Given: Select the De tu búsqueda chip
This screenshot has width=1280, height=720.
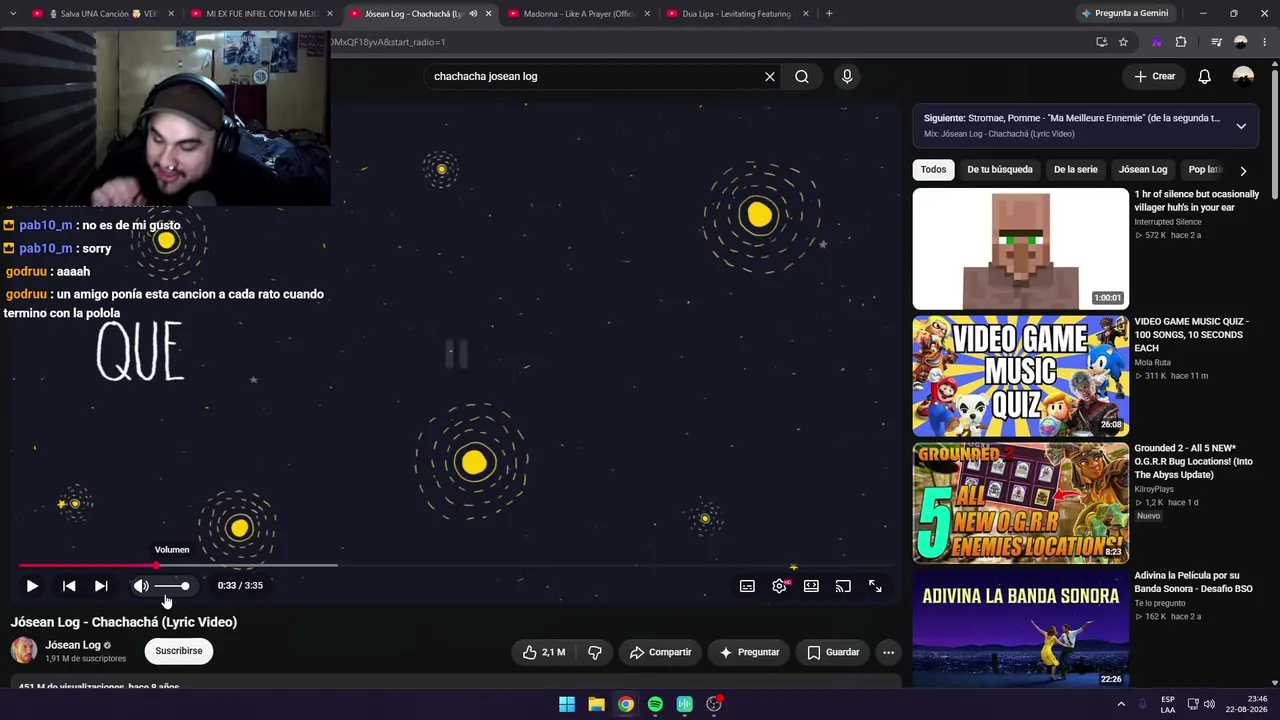Looking at the screenshot, I should click(1000, 170).
